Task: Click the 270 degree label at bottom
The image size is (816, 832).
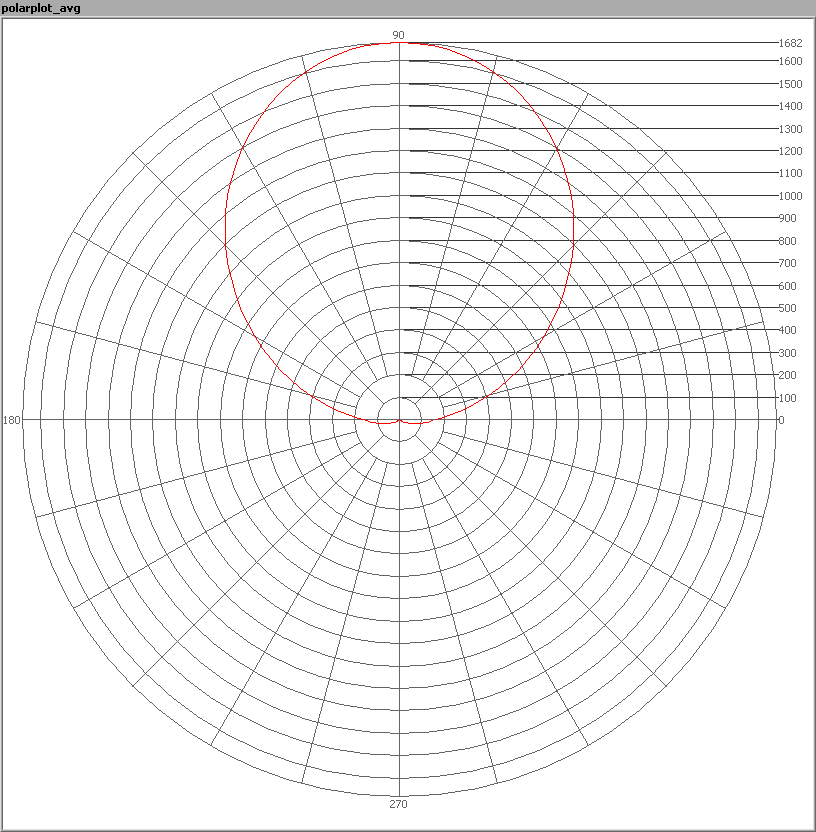Action: (398, 804)
